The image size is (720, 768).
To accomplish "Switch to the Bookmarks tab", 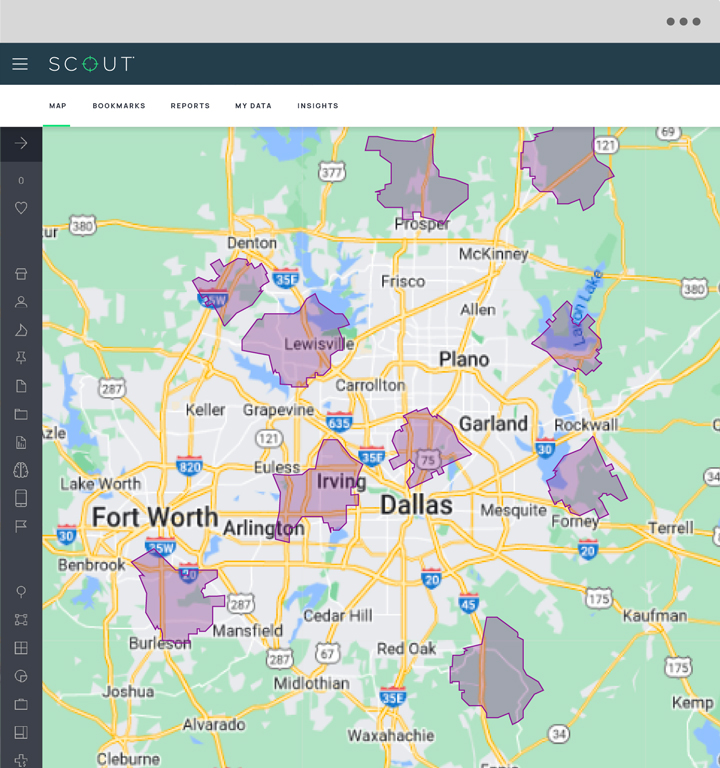I will coord(119,106).
